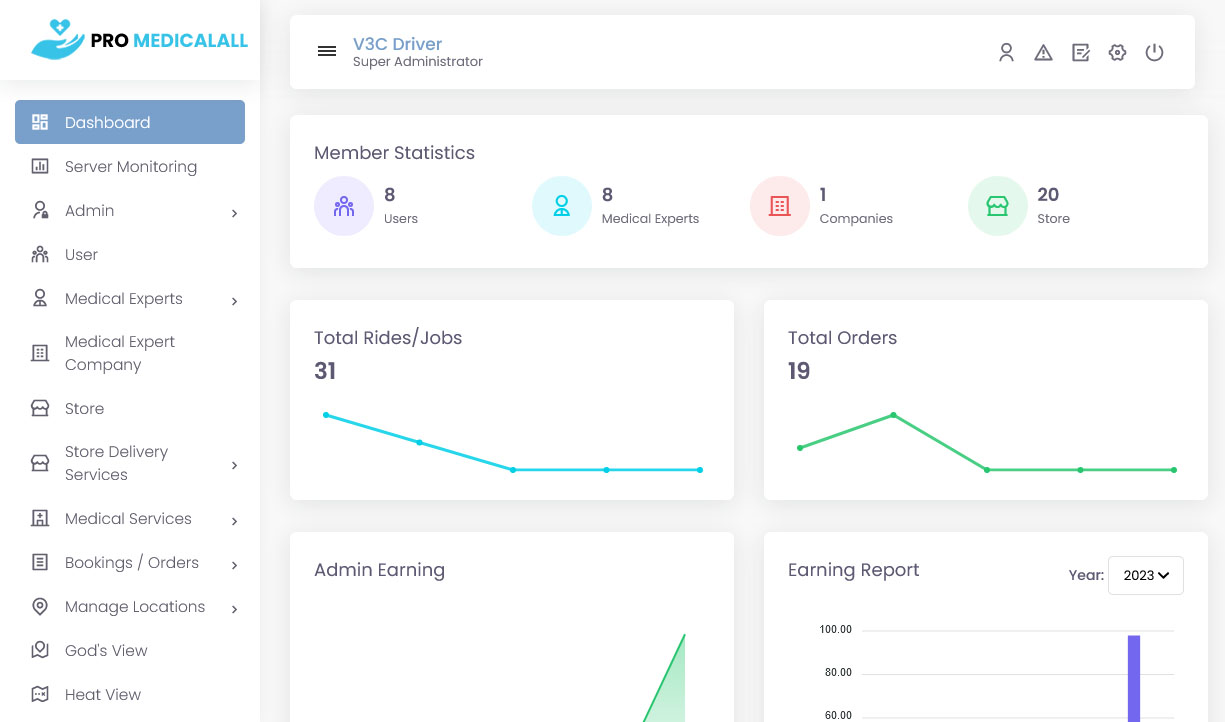Open Medical Expert Company menu label
This screenshot has width=1225, height=722.
(x=120, y=353)
